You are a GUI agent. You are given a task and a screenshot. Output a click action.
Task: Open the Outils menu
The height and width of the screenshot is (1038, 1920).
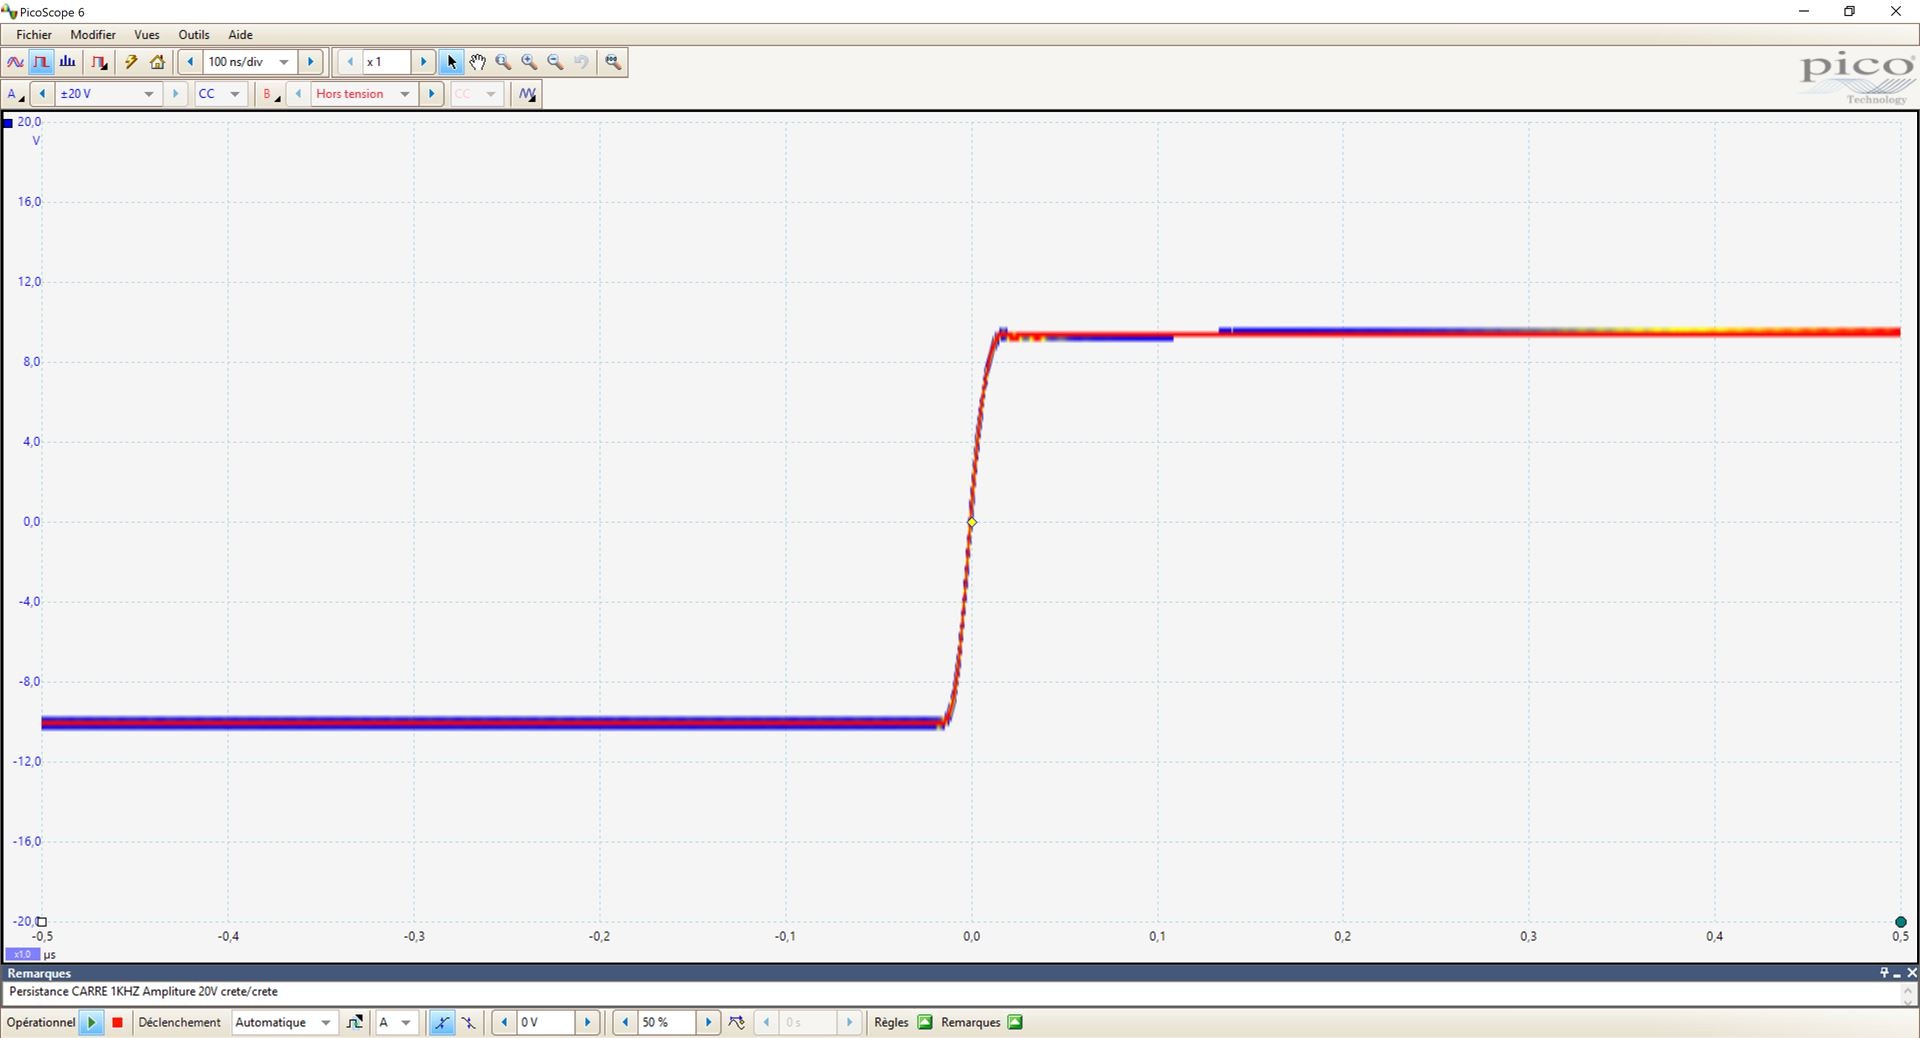tap(194, 34)
